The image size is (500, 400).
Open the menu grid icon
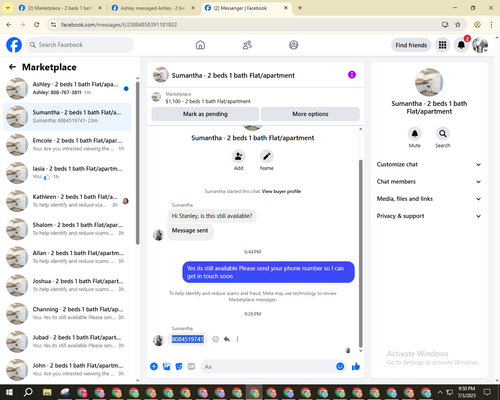[x=442, y=45]
